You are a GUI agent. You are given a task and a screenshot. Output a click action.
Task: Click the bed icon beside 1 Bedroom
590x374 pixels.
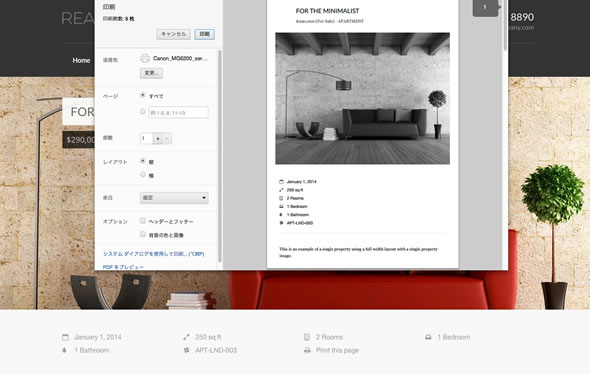point(428,337)
